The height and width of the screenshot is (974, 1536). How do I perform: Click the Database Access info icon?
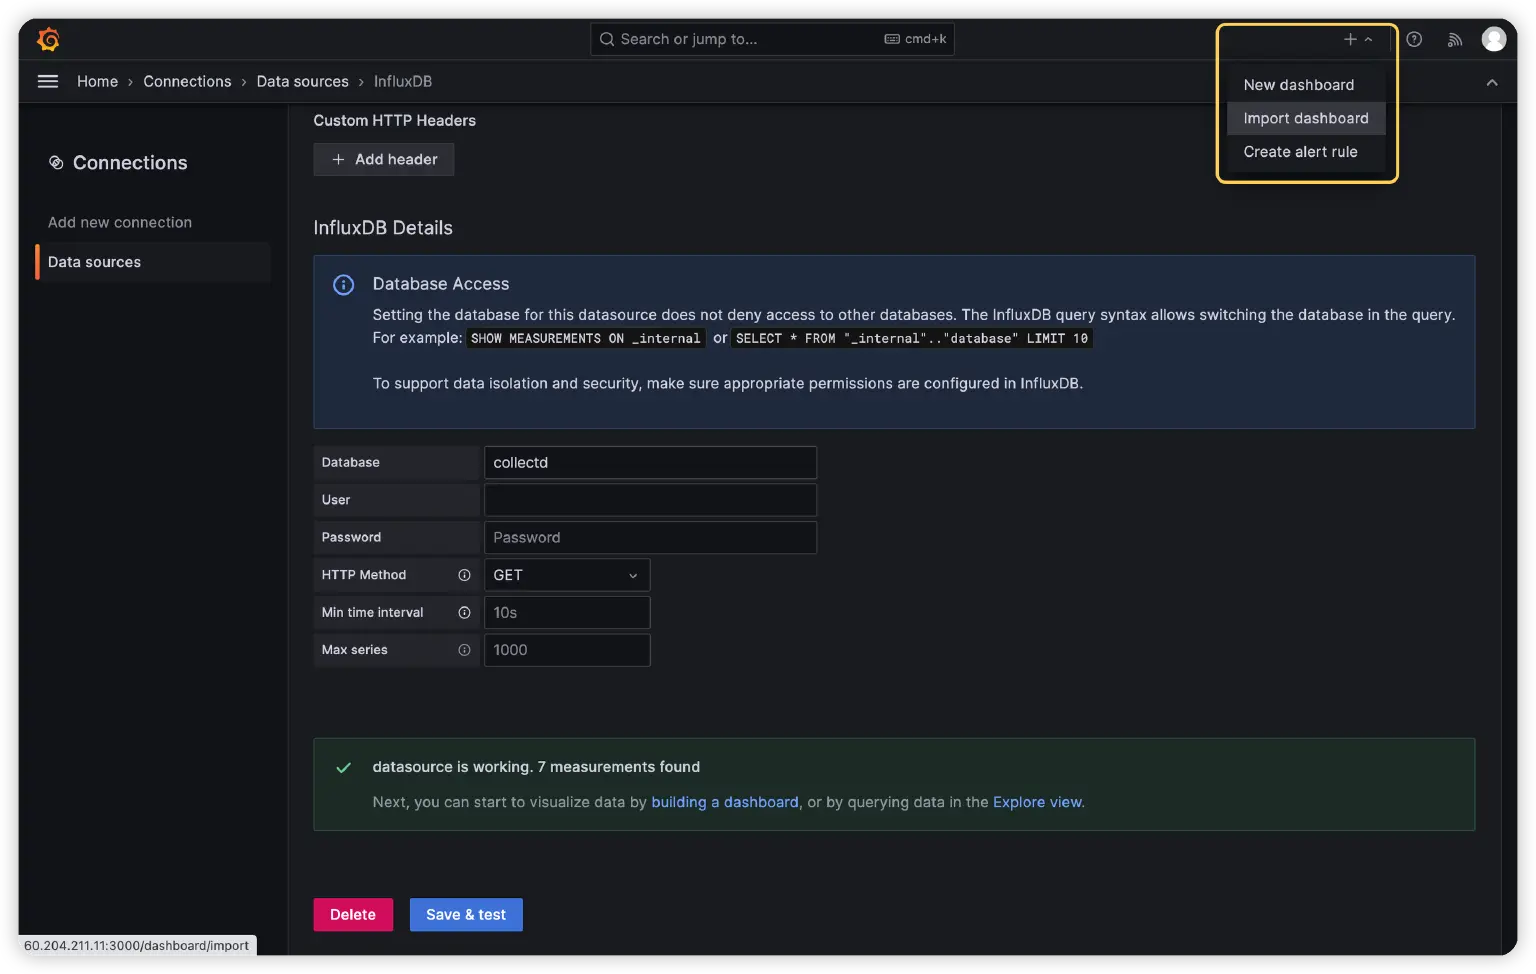coord(343,284)
